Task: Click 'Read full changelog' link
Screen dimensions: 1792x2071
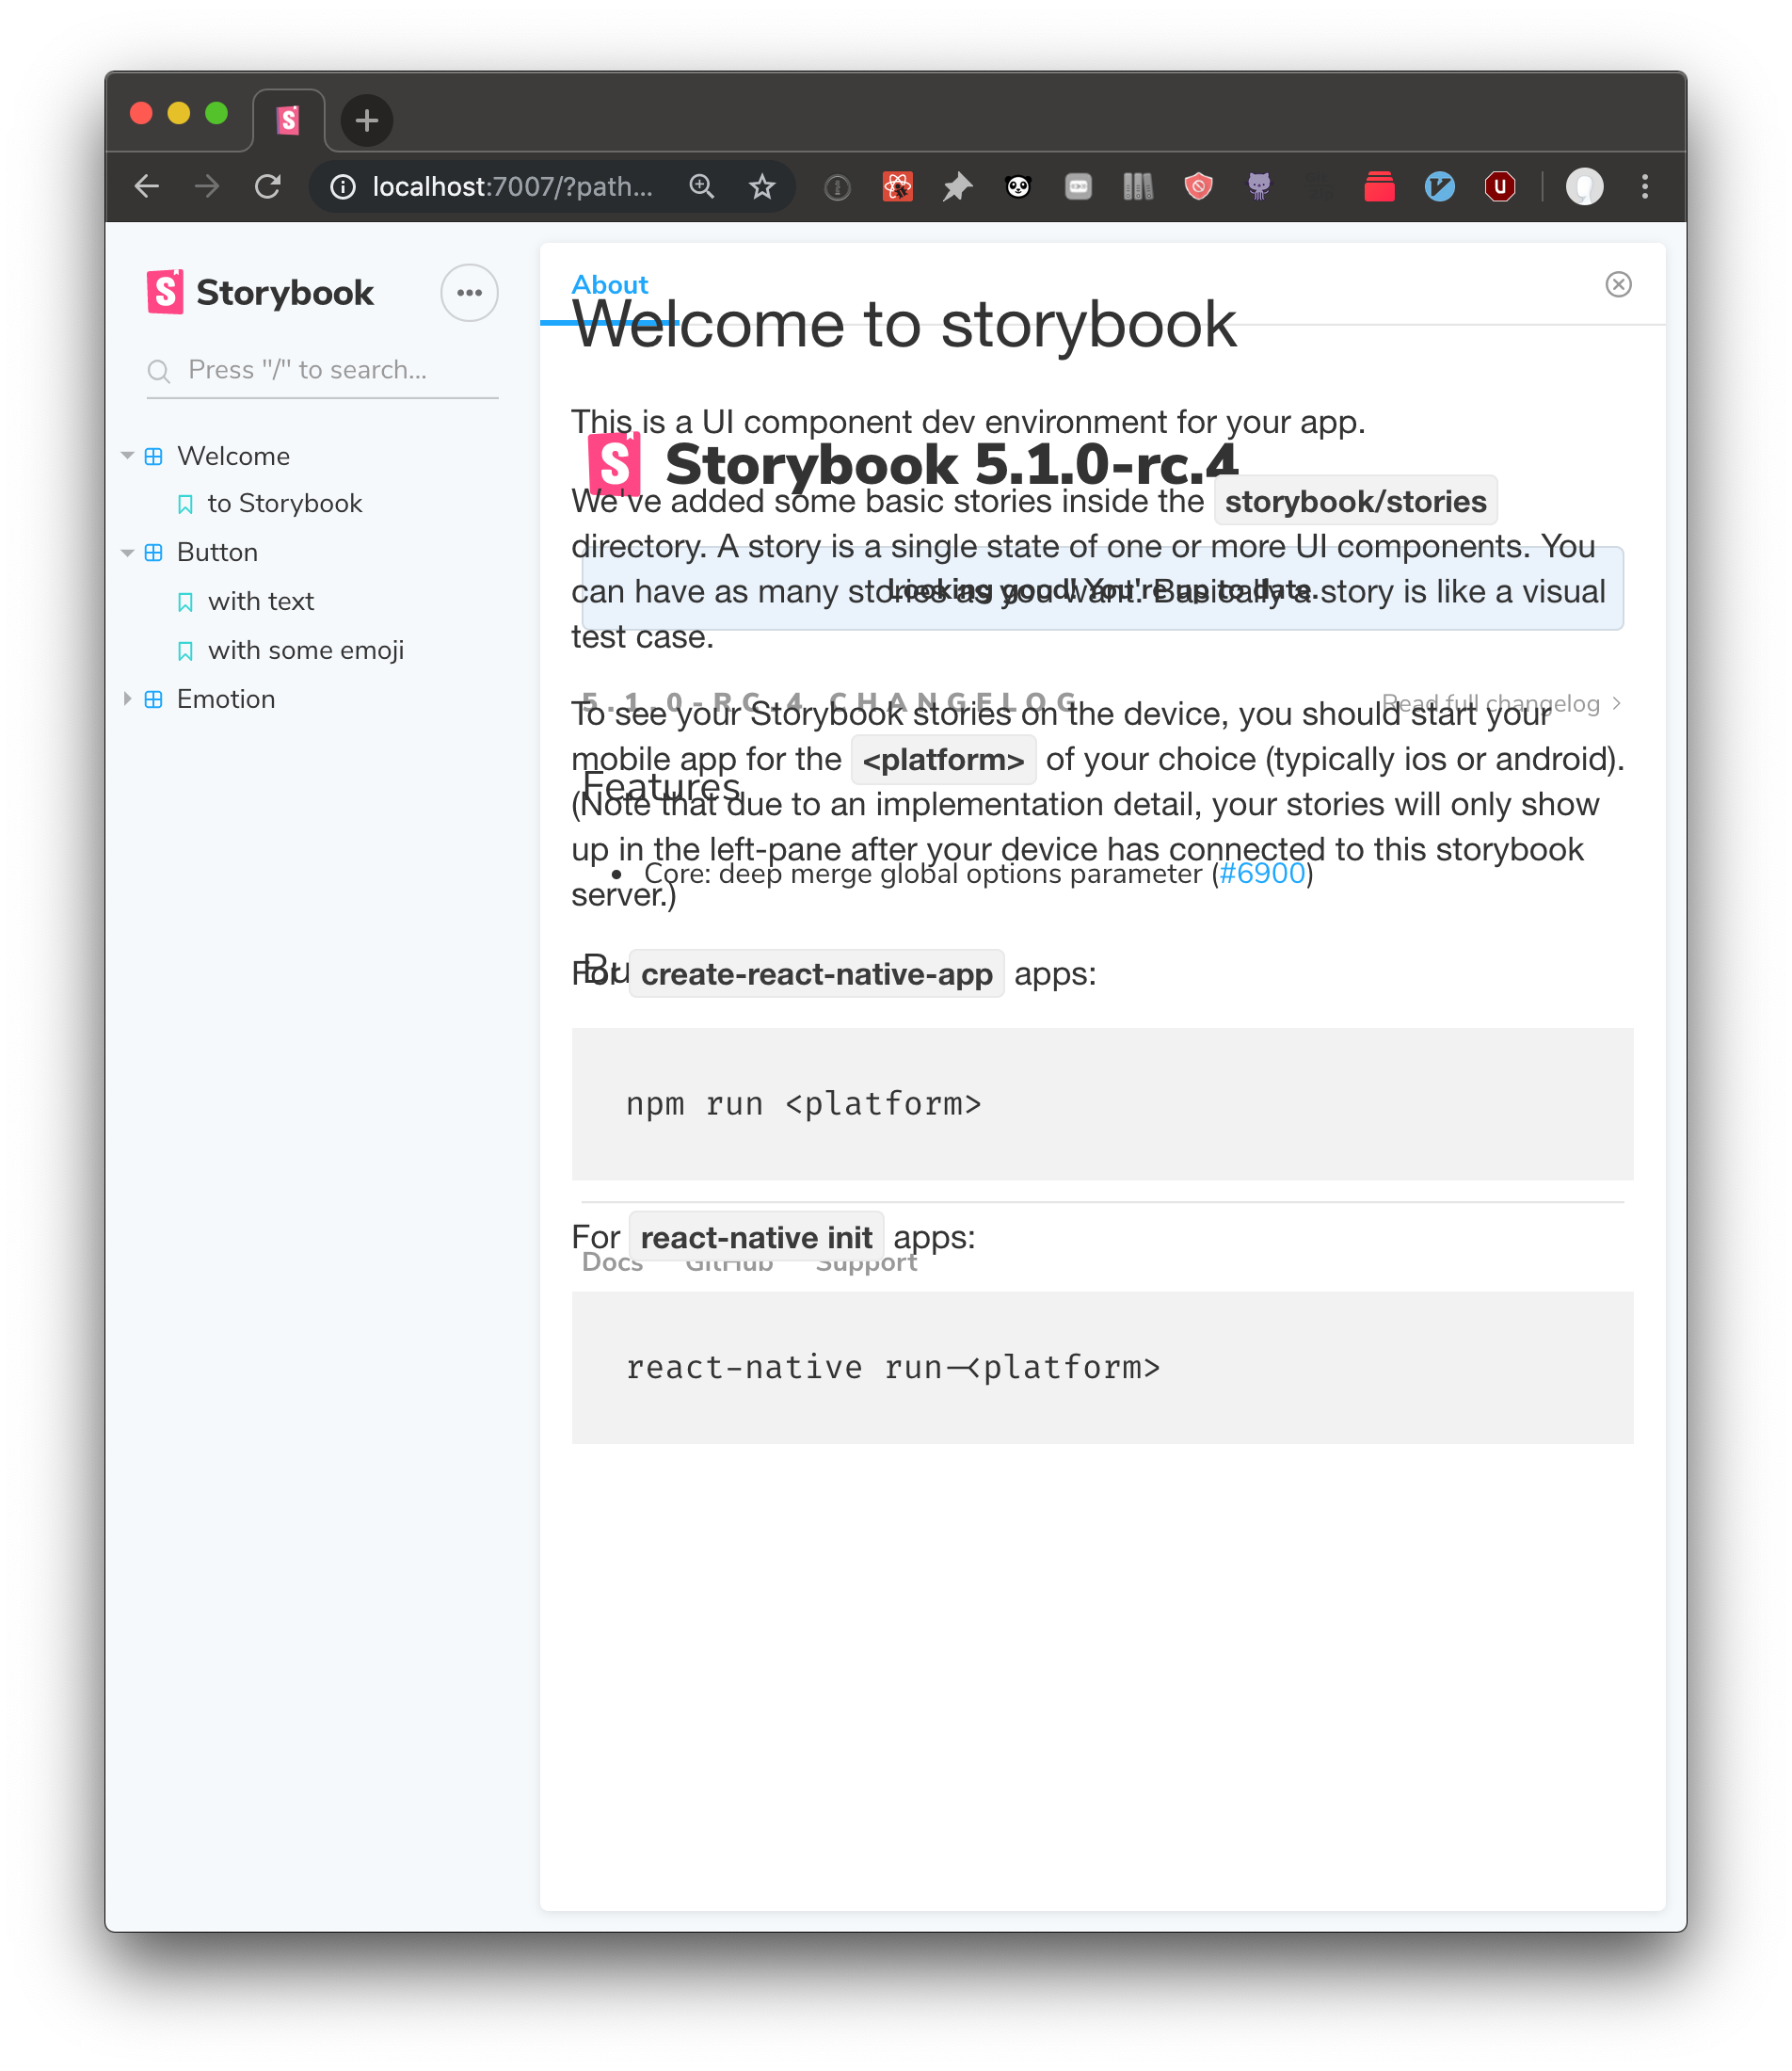Action: click(x=1501, y=704)
